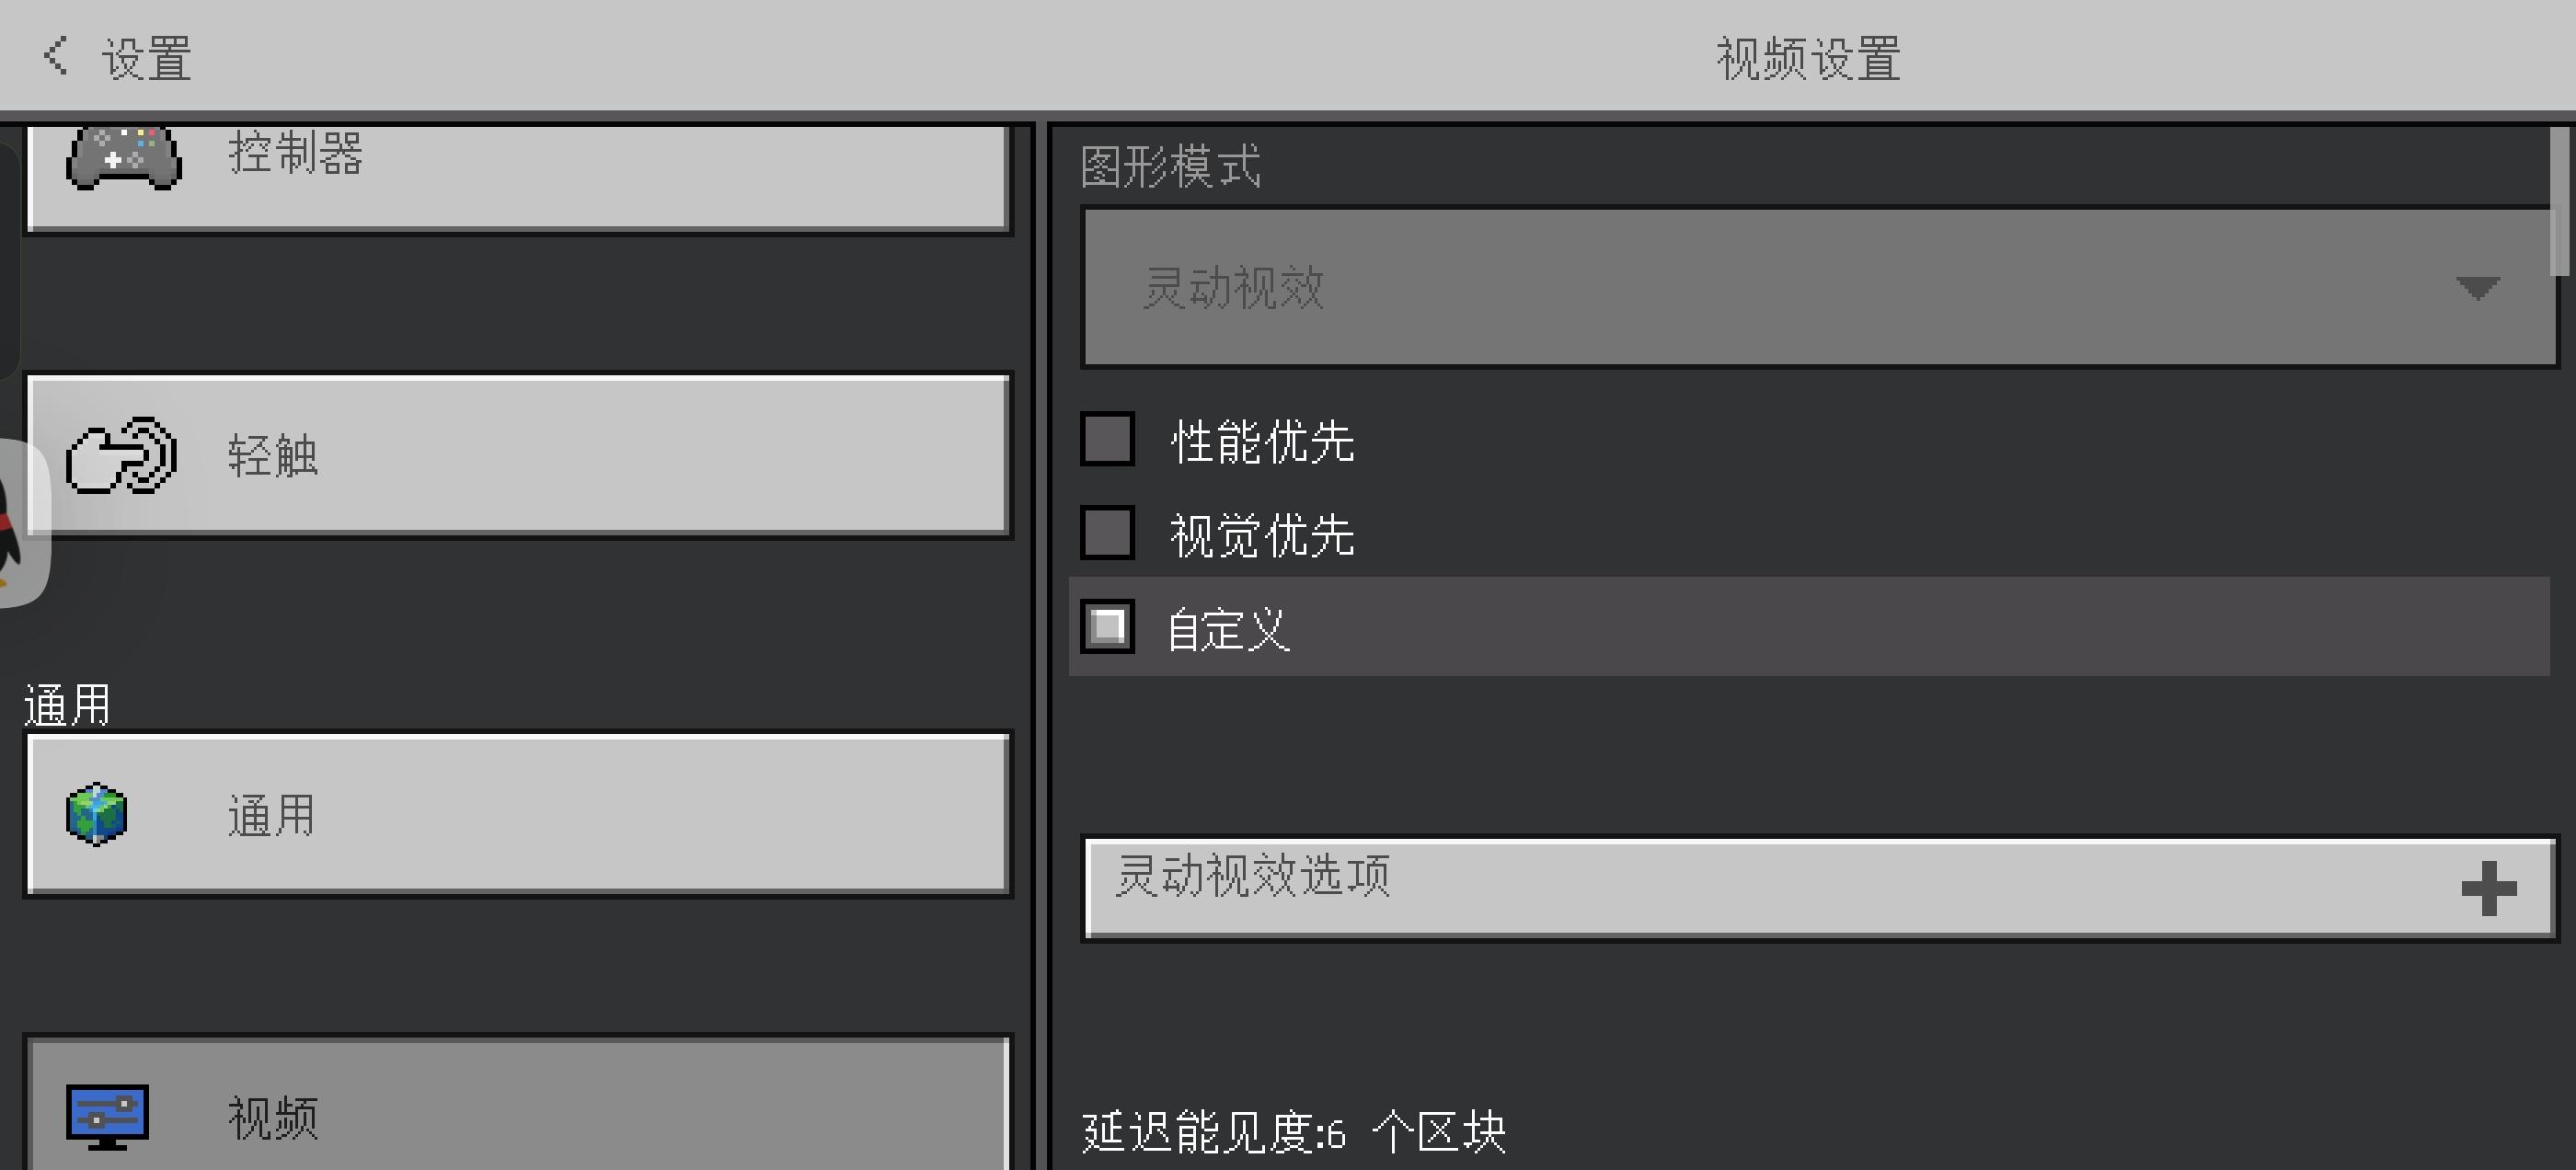Toggle the 视觉优先 checkbox
This screenshot has height=1170, width=2576.
[x=1108, y=533]
